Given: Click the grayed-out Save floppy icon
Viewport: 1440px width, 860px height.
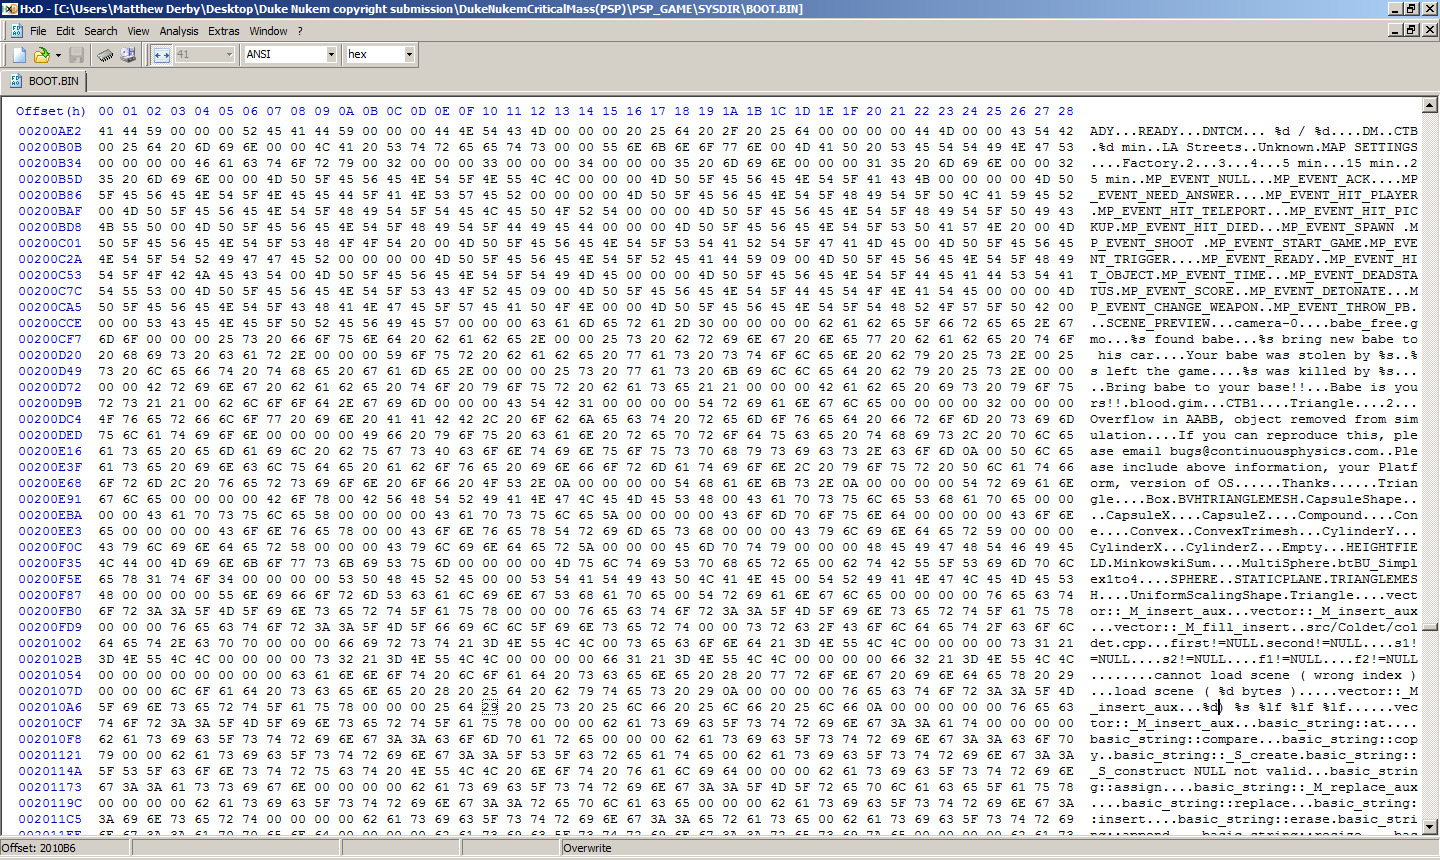Looking at the screenshot, I should (77, 55).
